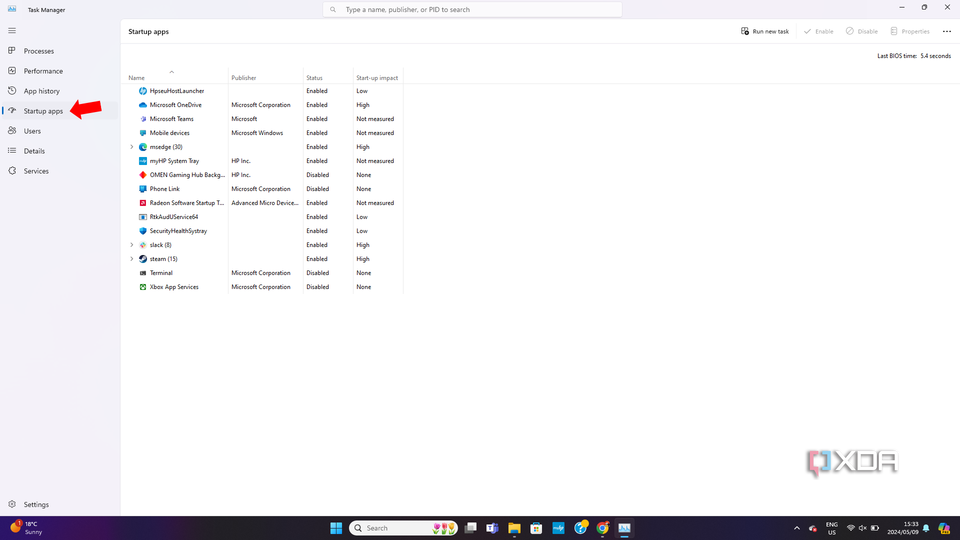Screen dimensions: 960x540
Task: Select the Xbox App Services name
Action: pos(174,287)
